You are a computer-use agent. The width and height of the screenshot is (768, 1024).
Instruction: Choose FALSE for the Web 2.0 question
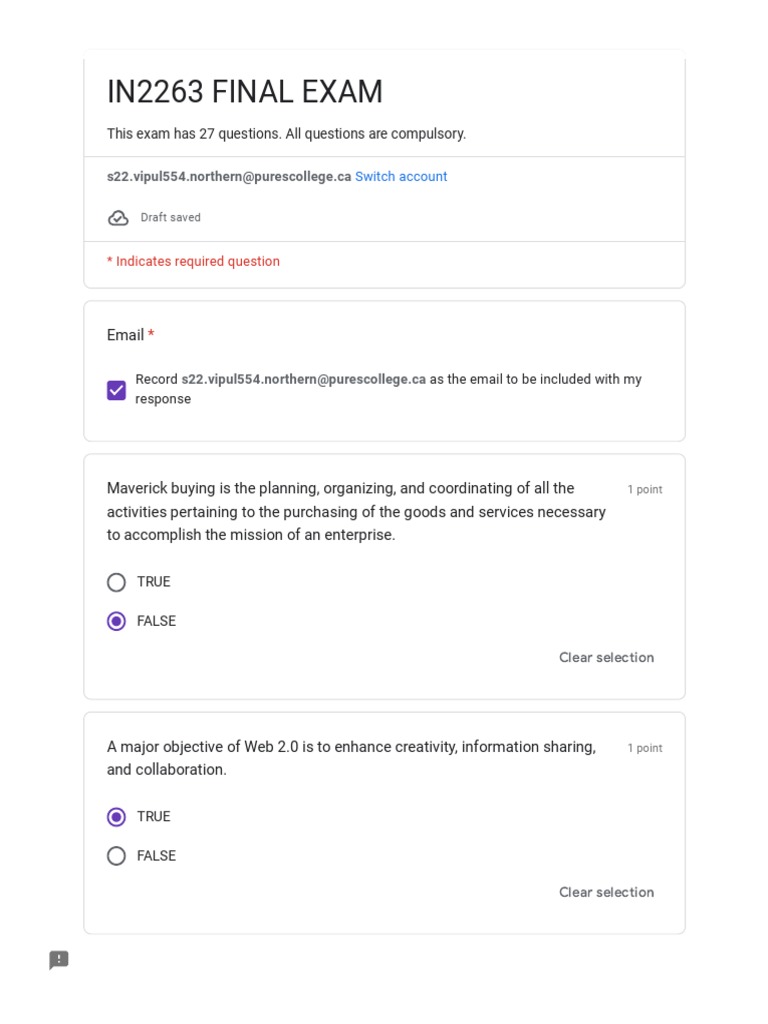tap(117, 856)
